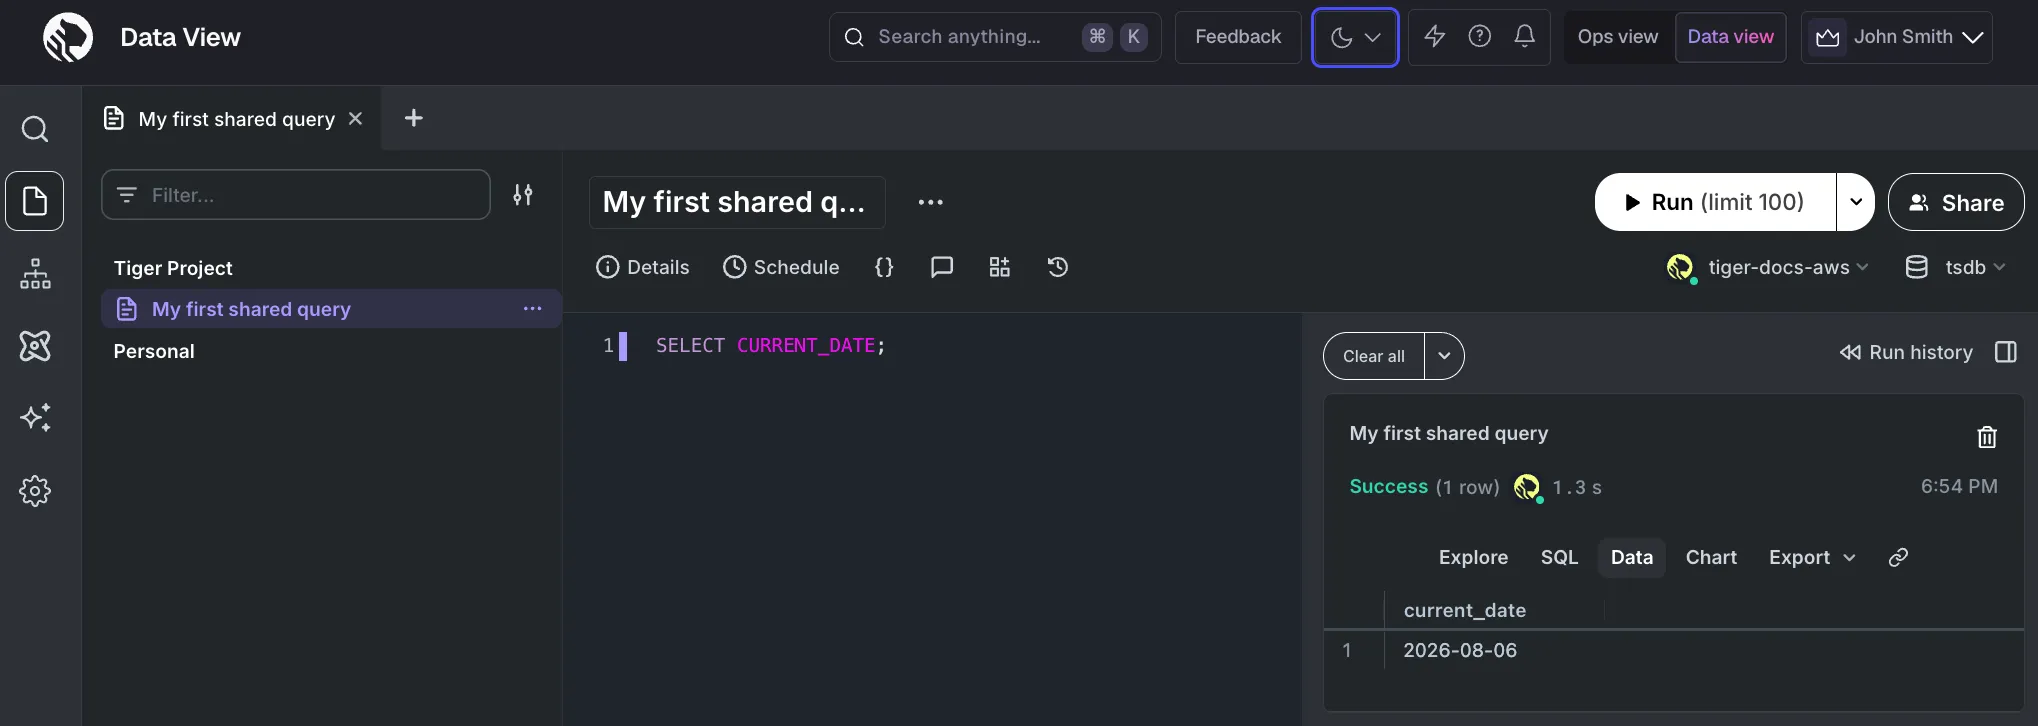Viewport: 2038px width, 726px height.
Task: Click the Share button
Action: pos(1956,202)
